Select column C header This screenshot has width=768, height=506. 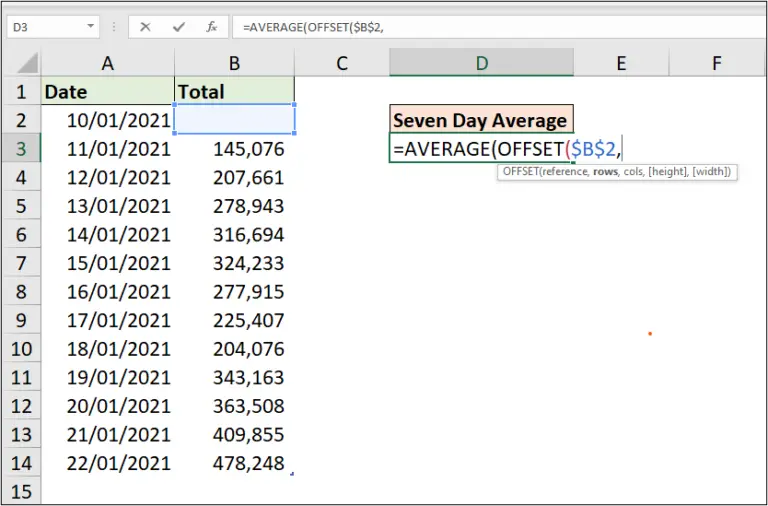(342, 63)
